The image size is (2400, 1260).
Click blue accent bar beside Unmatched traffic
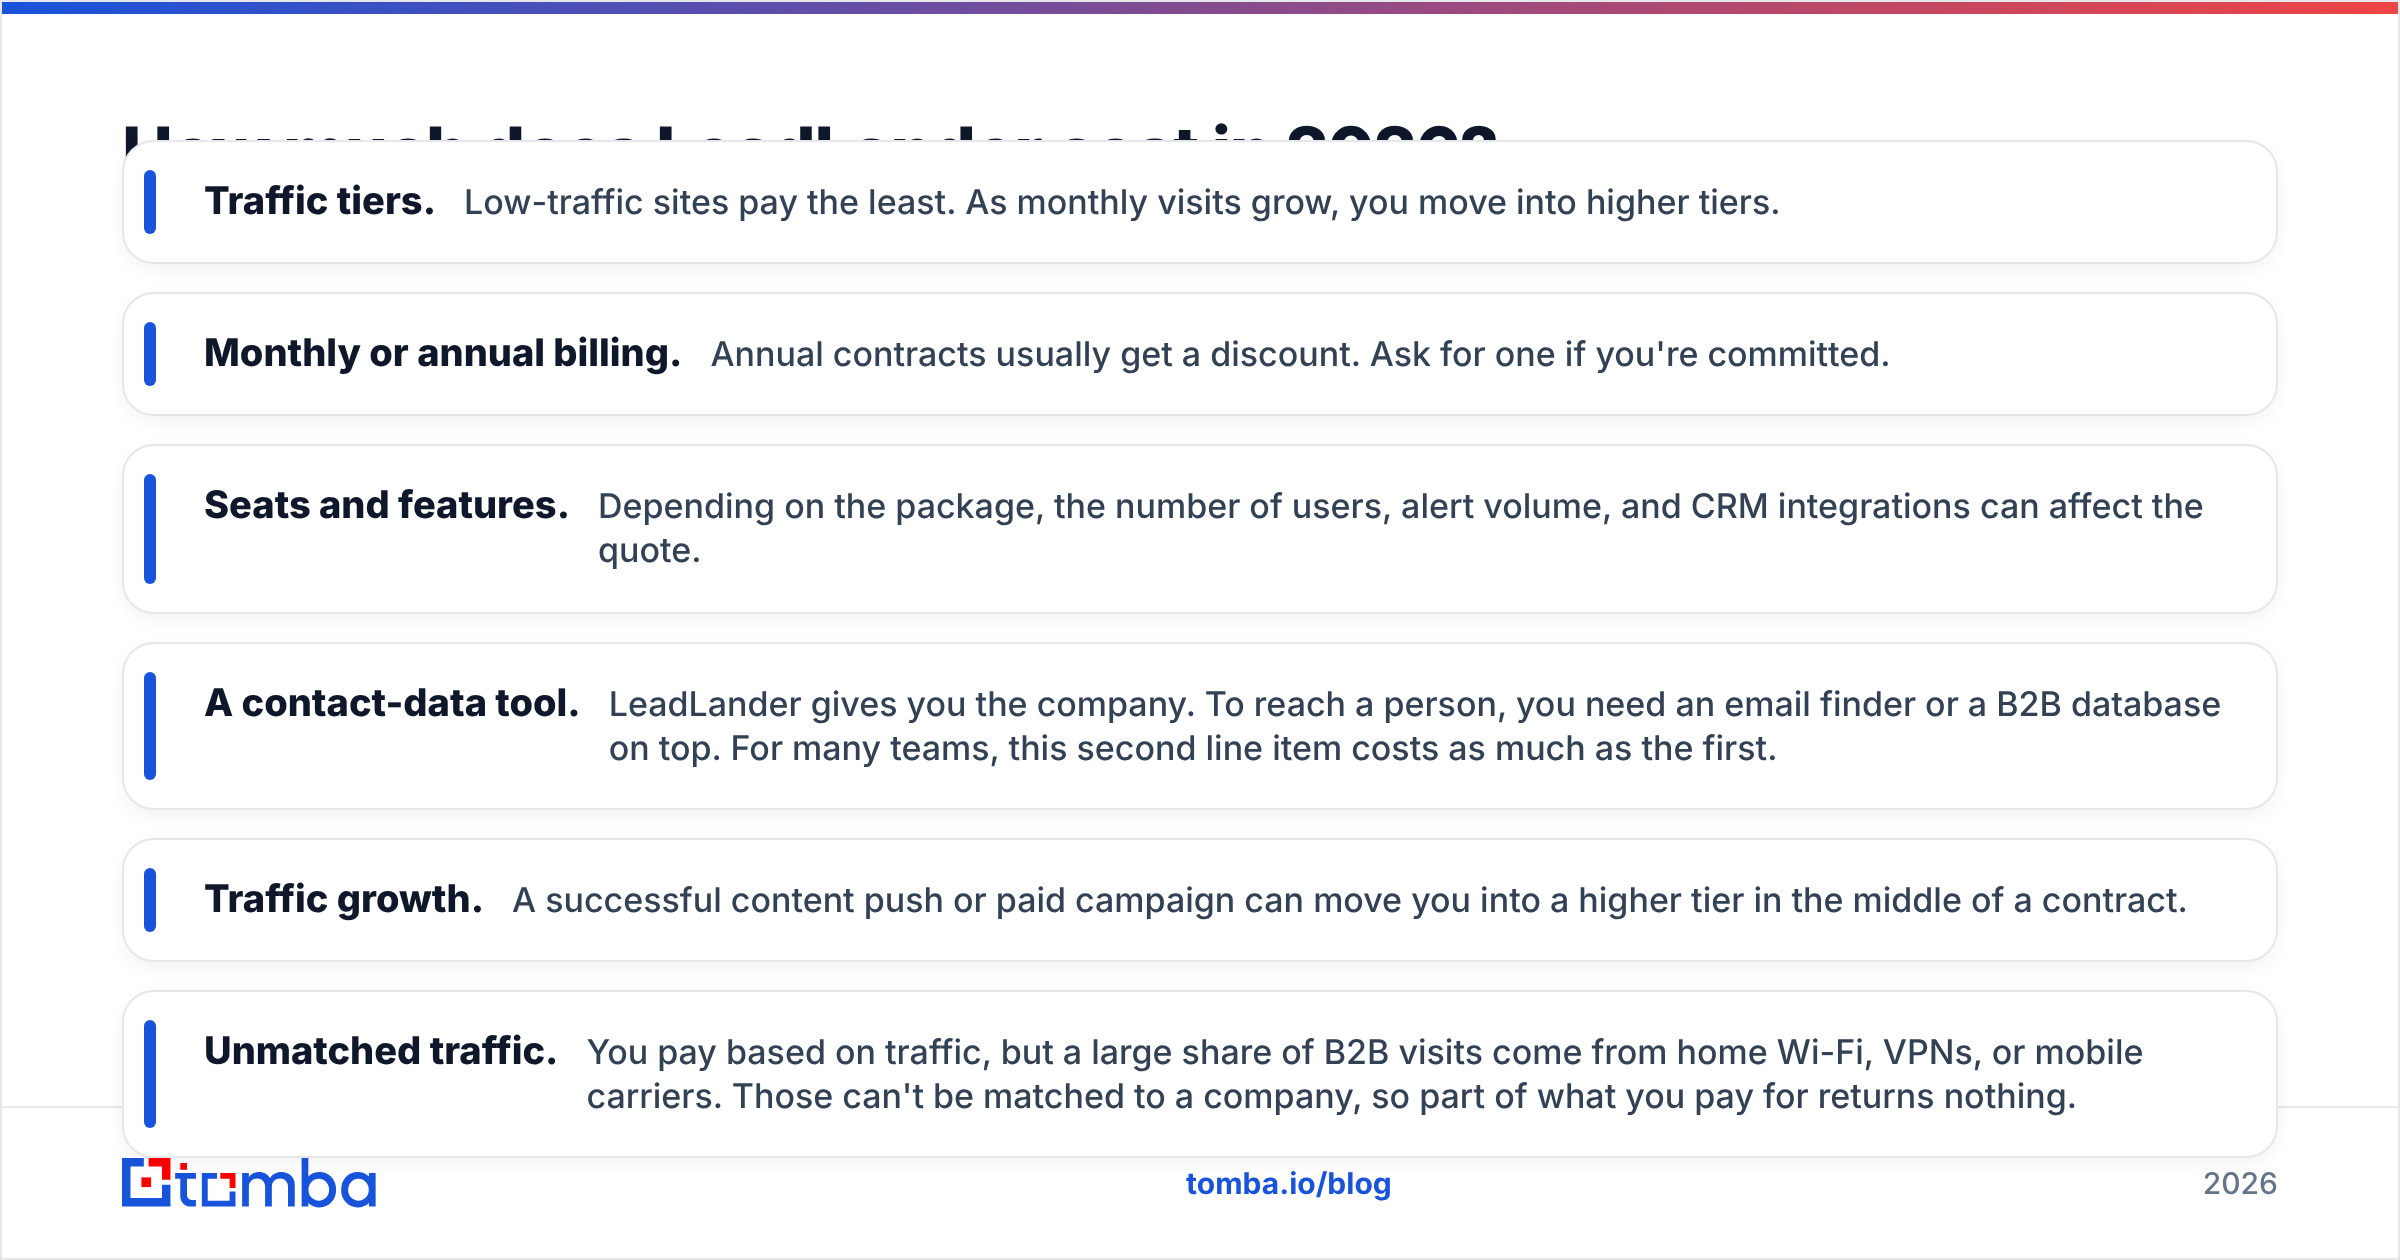click(150, 1074)
